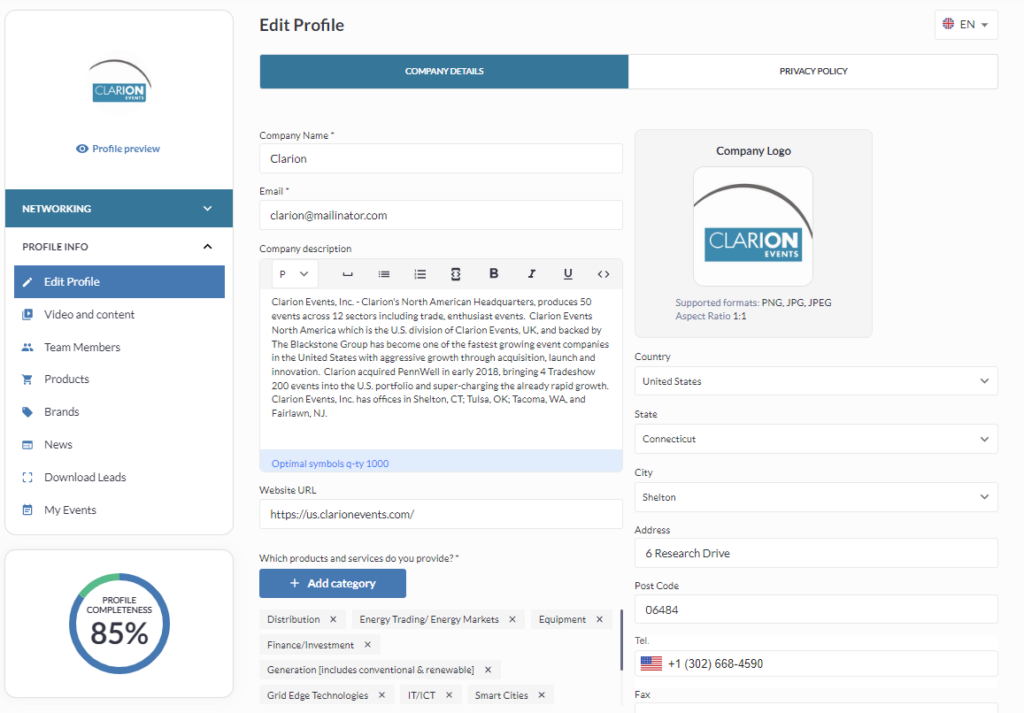The width and height of the screenshot is (1024, 713).
Task: Switch to the PRIVACY POLICY tab
Action: [813, 71]
